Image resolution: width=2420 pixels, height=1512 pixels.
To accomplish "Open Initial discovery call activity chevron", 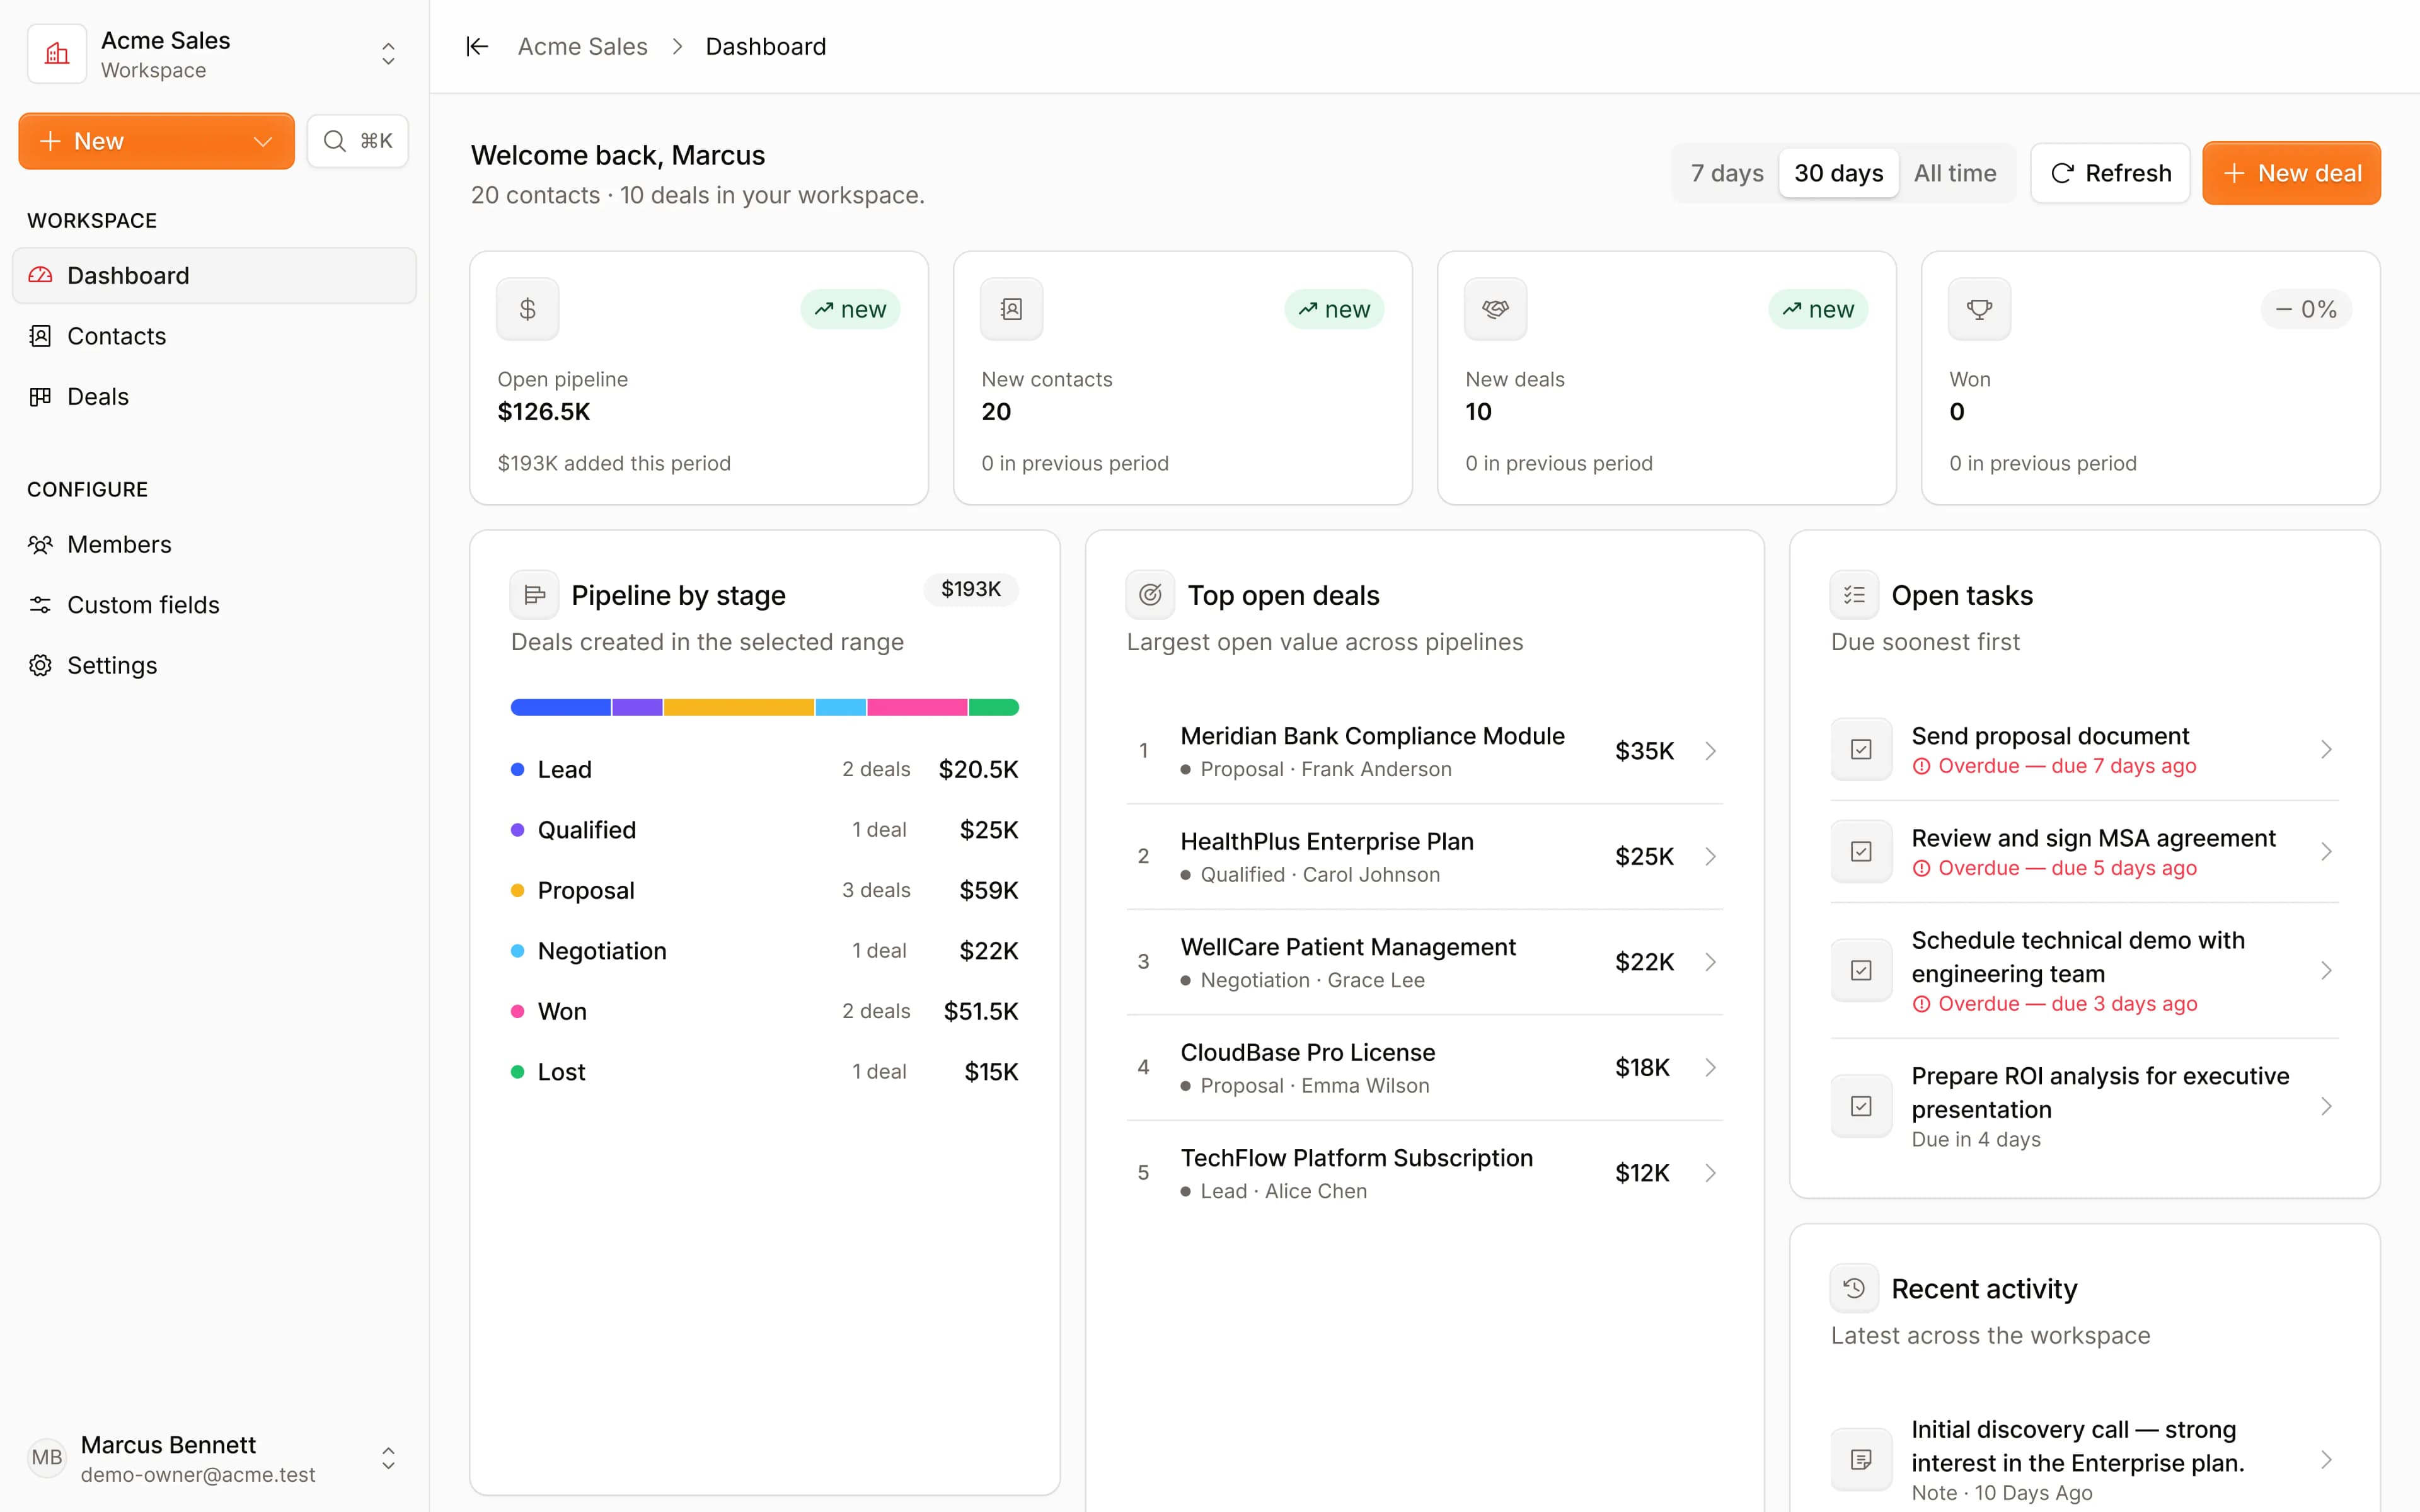I will (2326, 1459).
